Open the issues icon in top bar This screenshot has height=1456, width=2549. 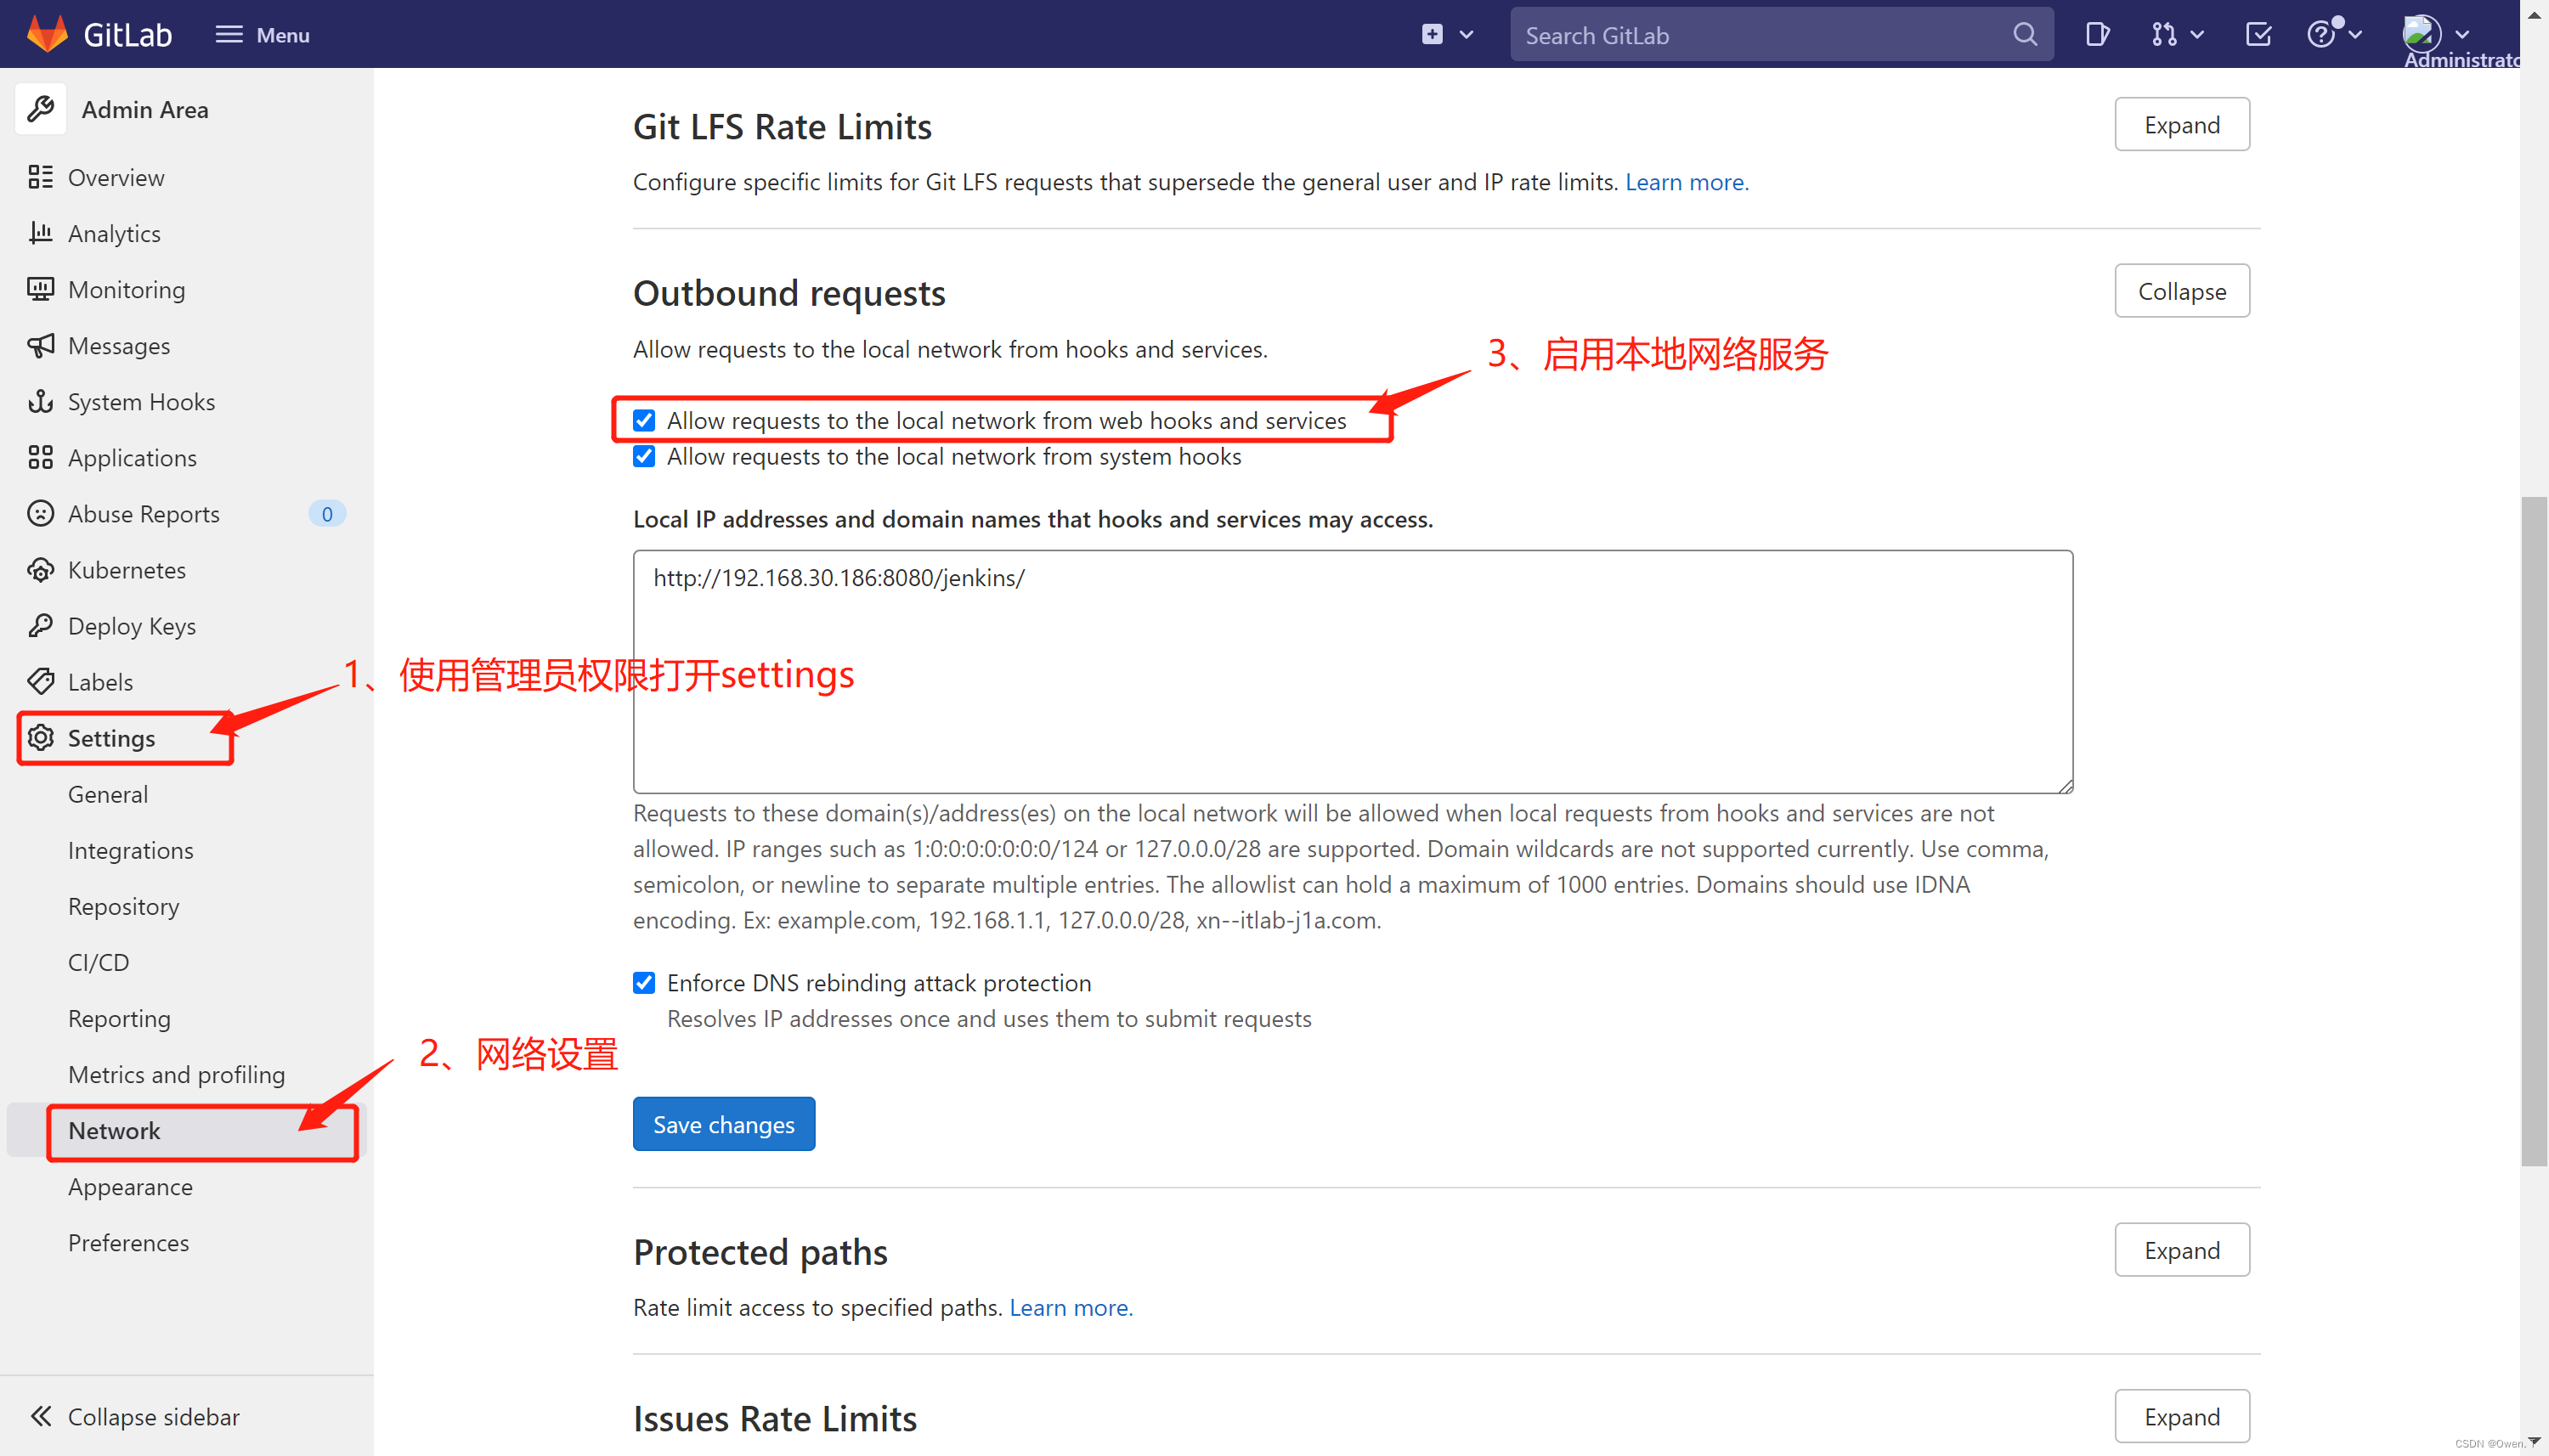(x=2096, y=35)
